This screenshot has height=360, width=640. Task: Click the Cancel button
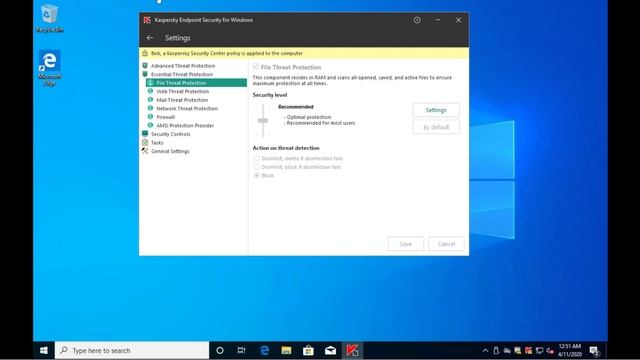point(446,244)
